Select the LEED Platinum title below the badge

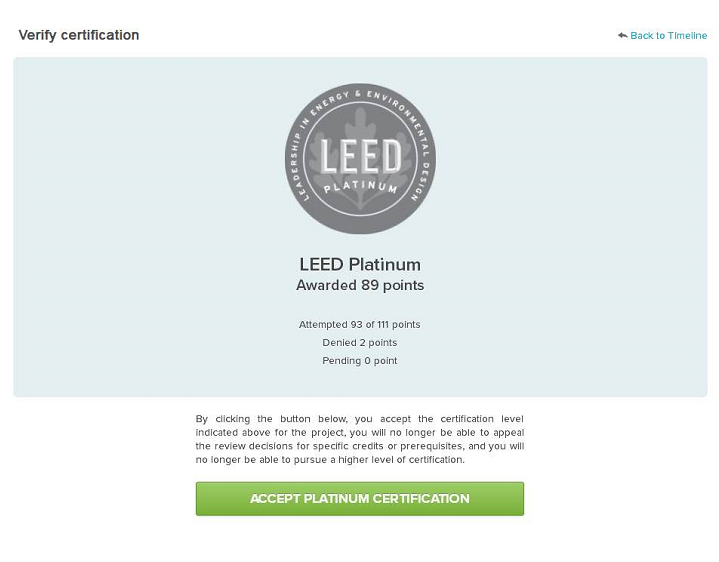pyautogui.click(x=360, y=265)
